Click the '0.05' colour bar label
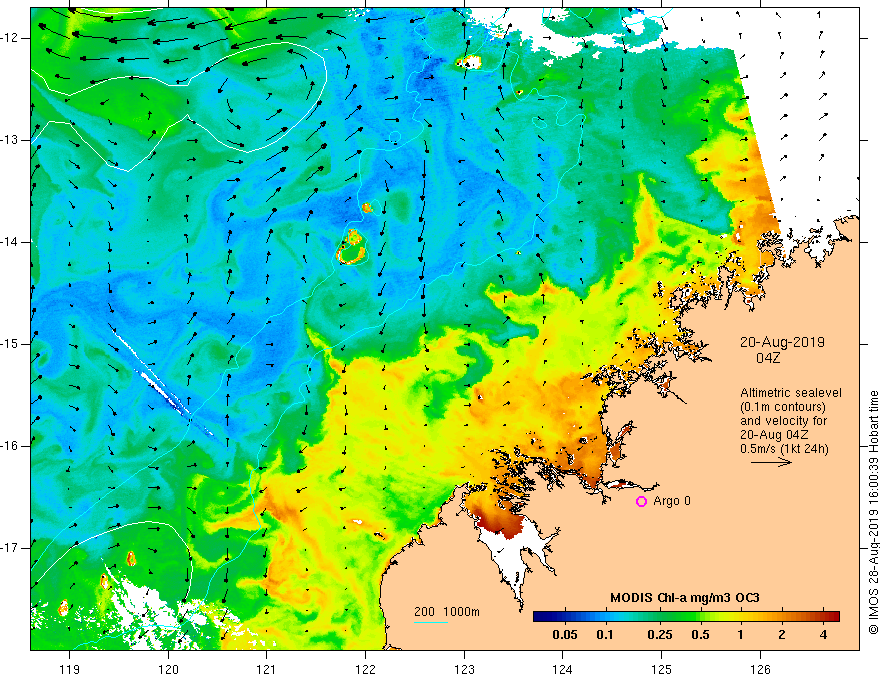The width and height of the screenshot is (880, 680). click(x=565, y=635)
